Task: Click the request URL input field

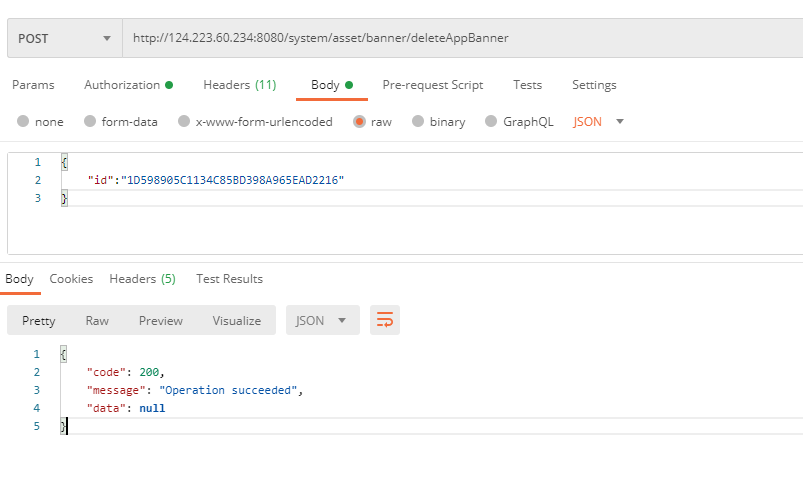Action: coord(460,38)
